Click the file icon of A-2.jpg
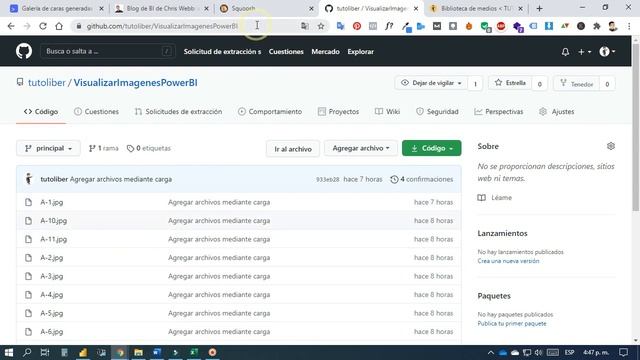This screenshot has height=360, width=640. coord(28,258)
